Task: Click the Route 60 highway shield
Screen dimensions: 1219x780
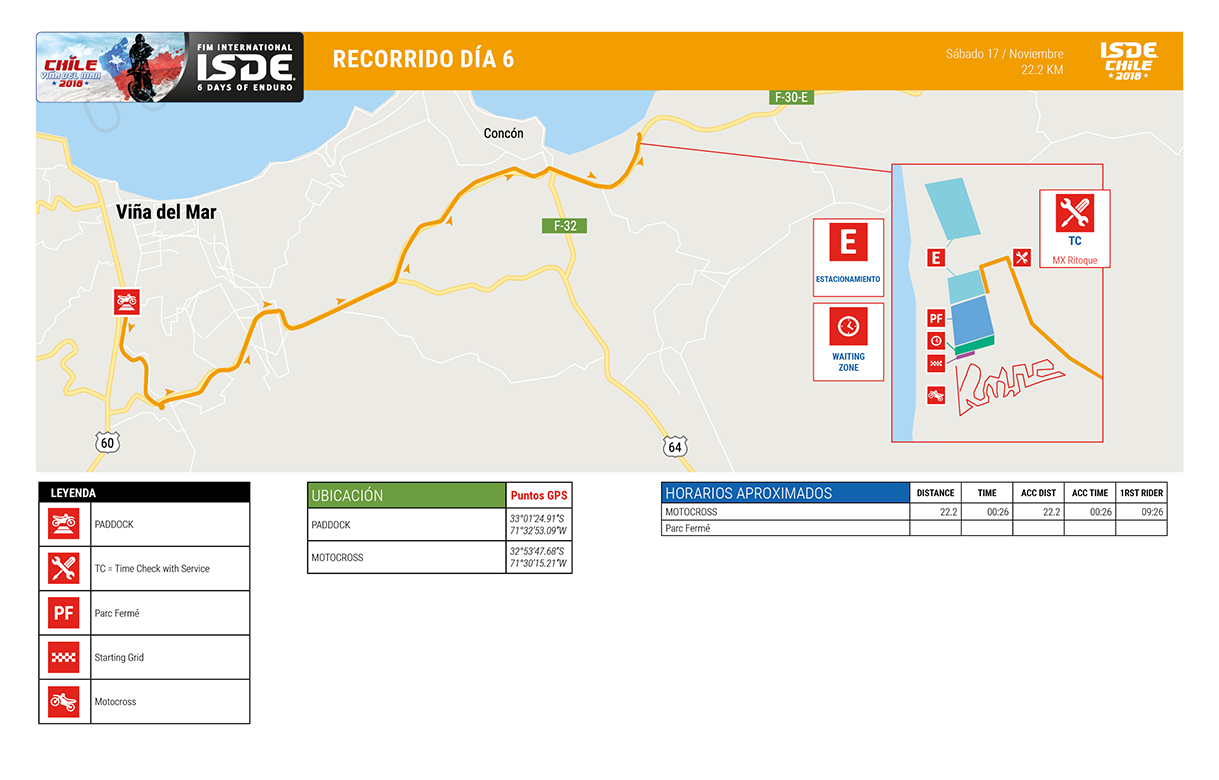Action: pos(108,441)
